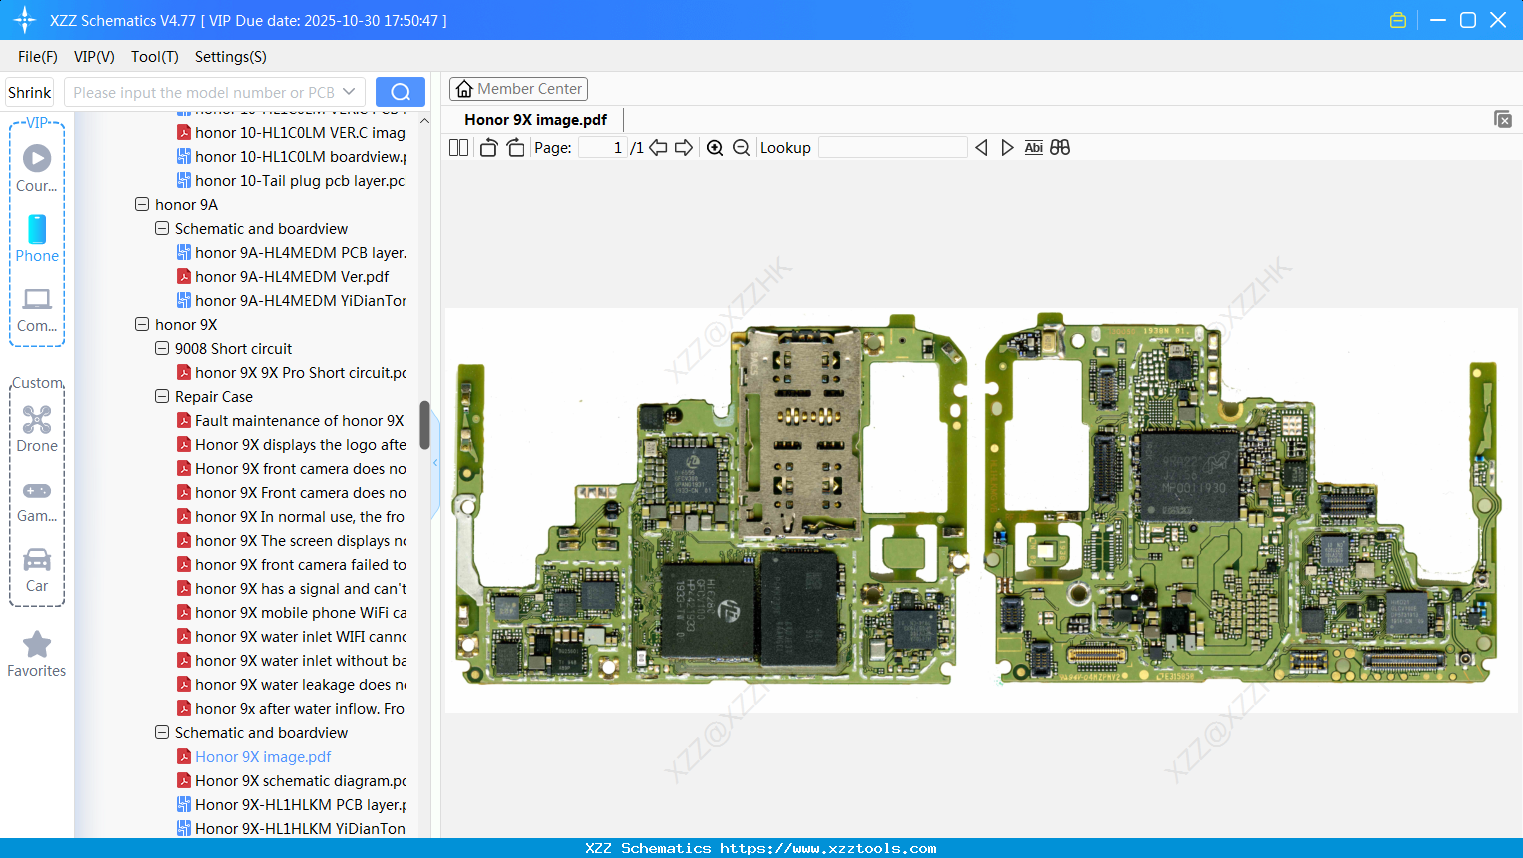This screenshot has width=1523, height=858.
Task: Collapse the 9008 Short circuit folder
Action: pos(162,348)
